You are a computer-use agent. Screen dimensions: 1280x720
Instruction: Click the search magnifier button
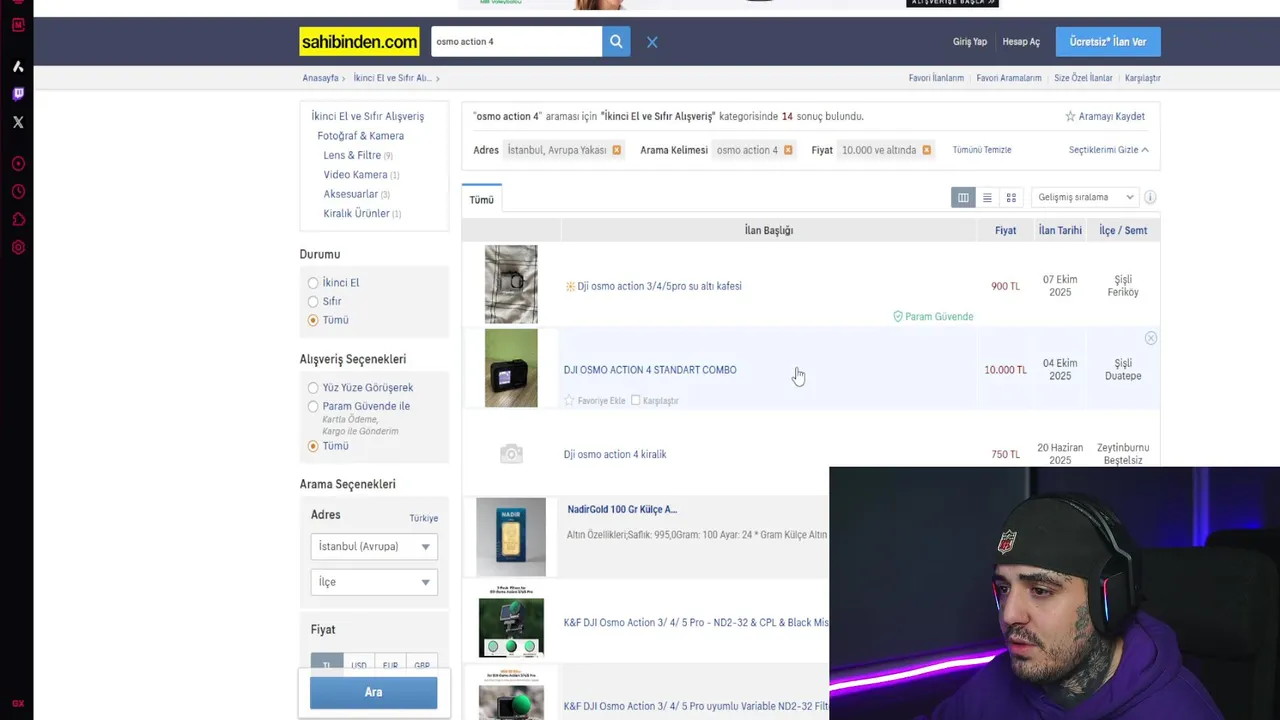[x=616, y=42]
